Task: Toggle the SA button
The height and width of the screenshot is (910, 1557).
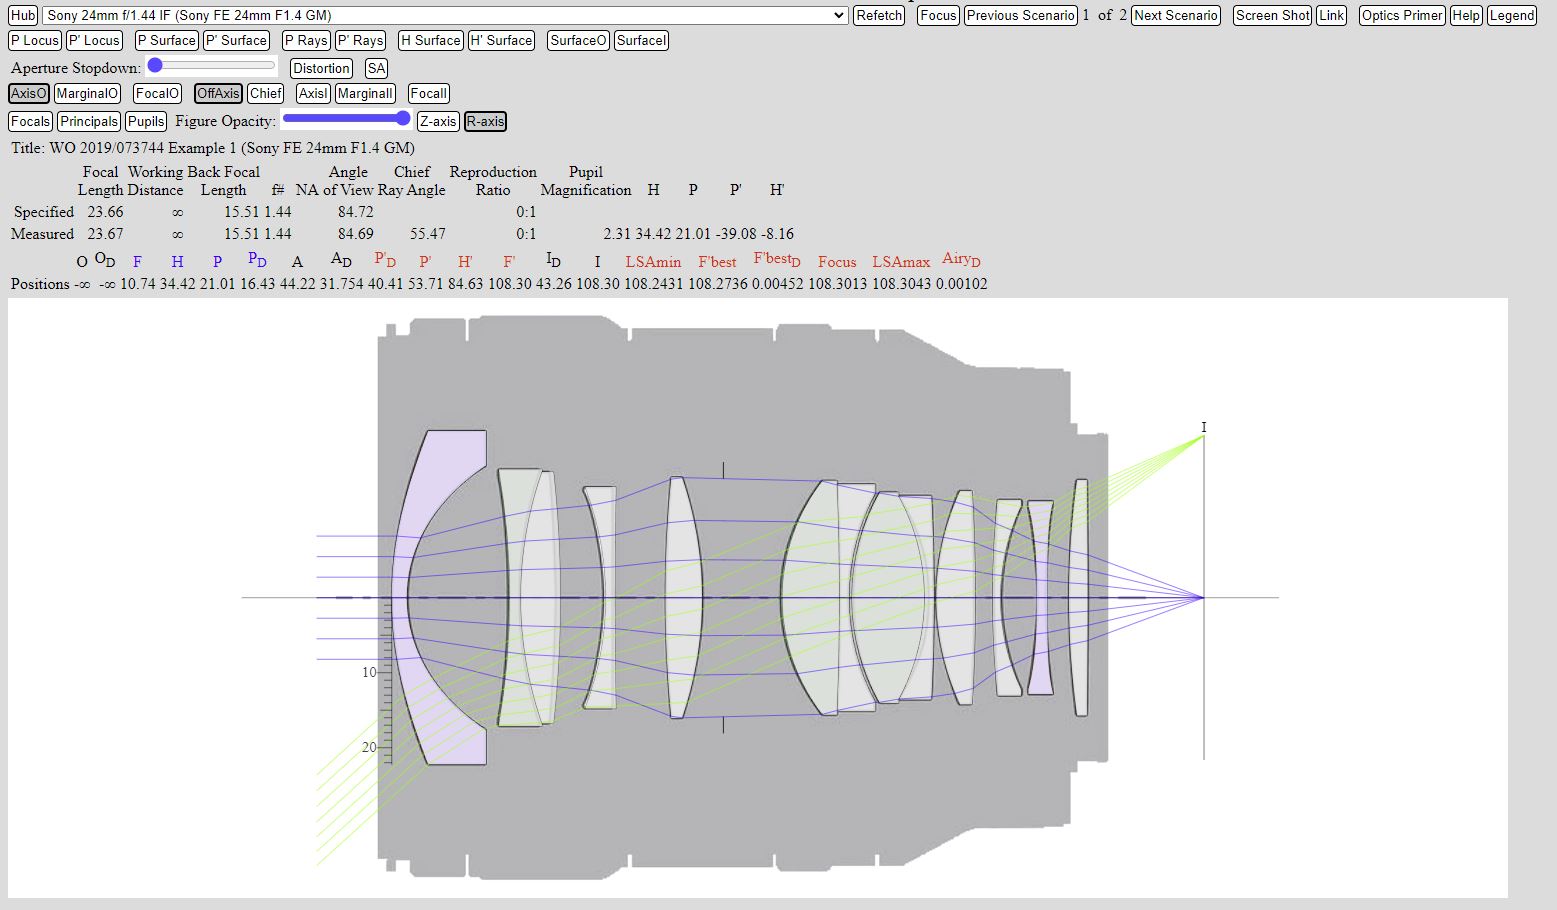Action: coord(376,68)
